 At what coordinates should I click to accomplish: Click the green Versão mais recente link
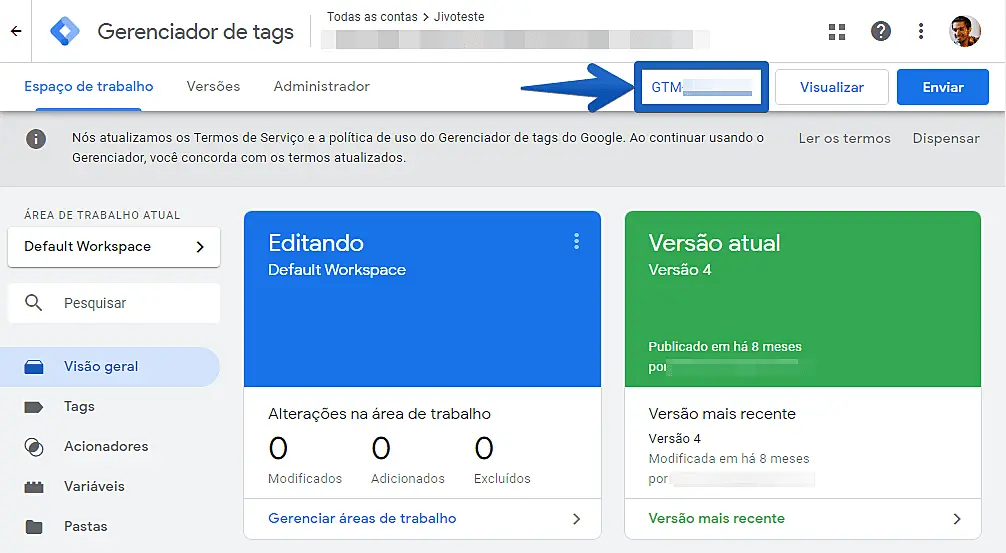click(x=716, y=518)
